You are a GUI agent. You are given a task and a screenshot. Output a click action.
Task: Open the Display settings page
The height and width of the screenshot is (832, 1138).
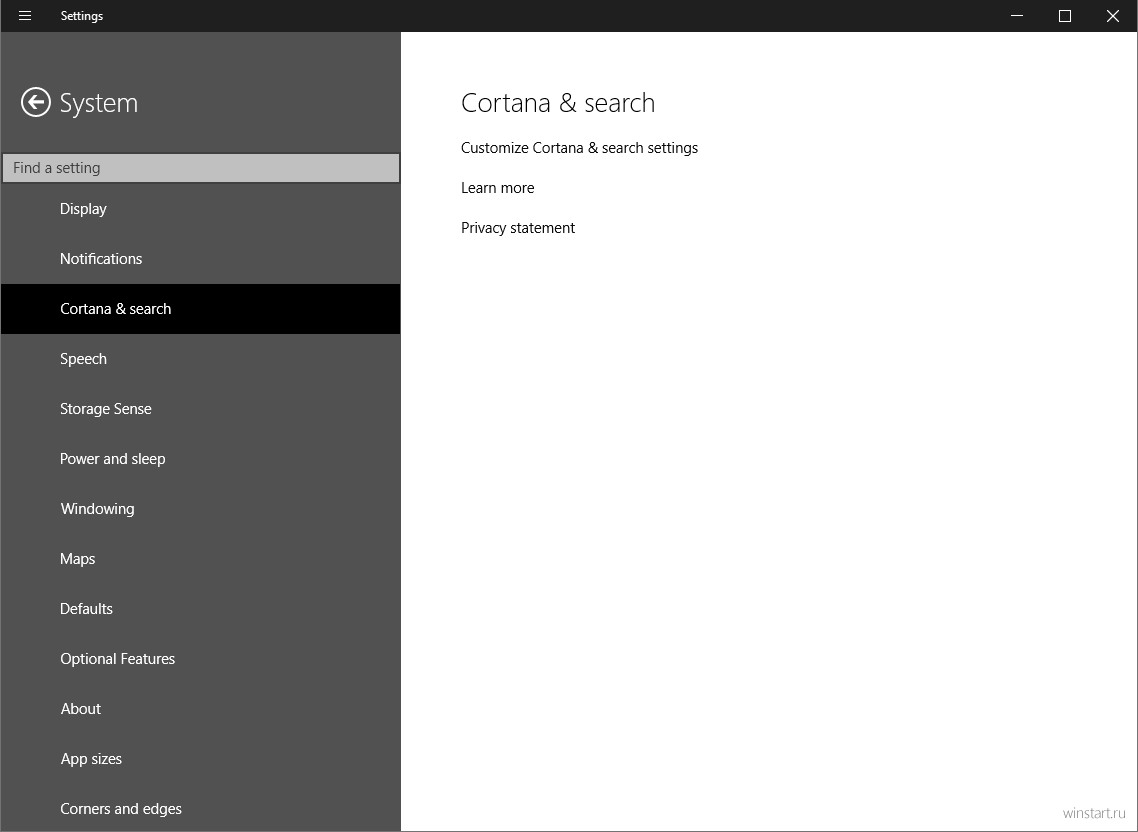coord(200,209)
